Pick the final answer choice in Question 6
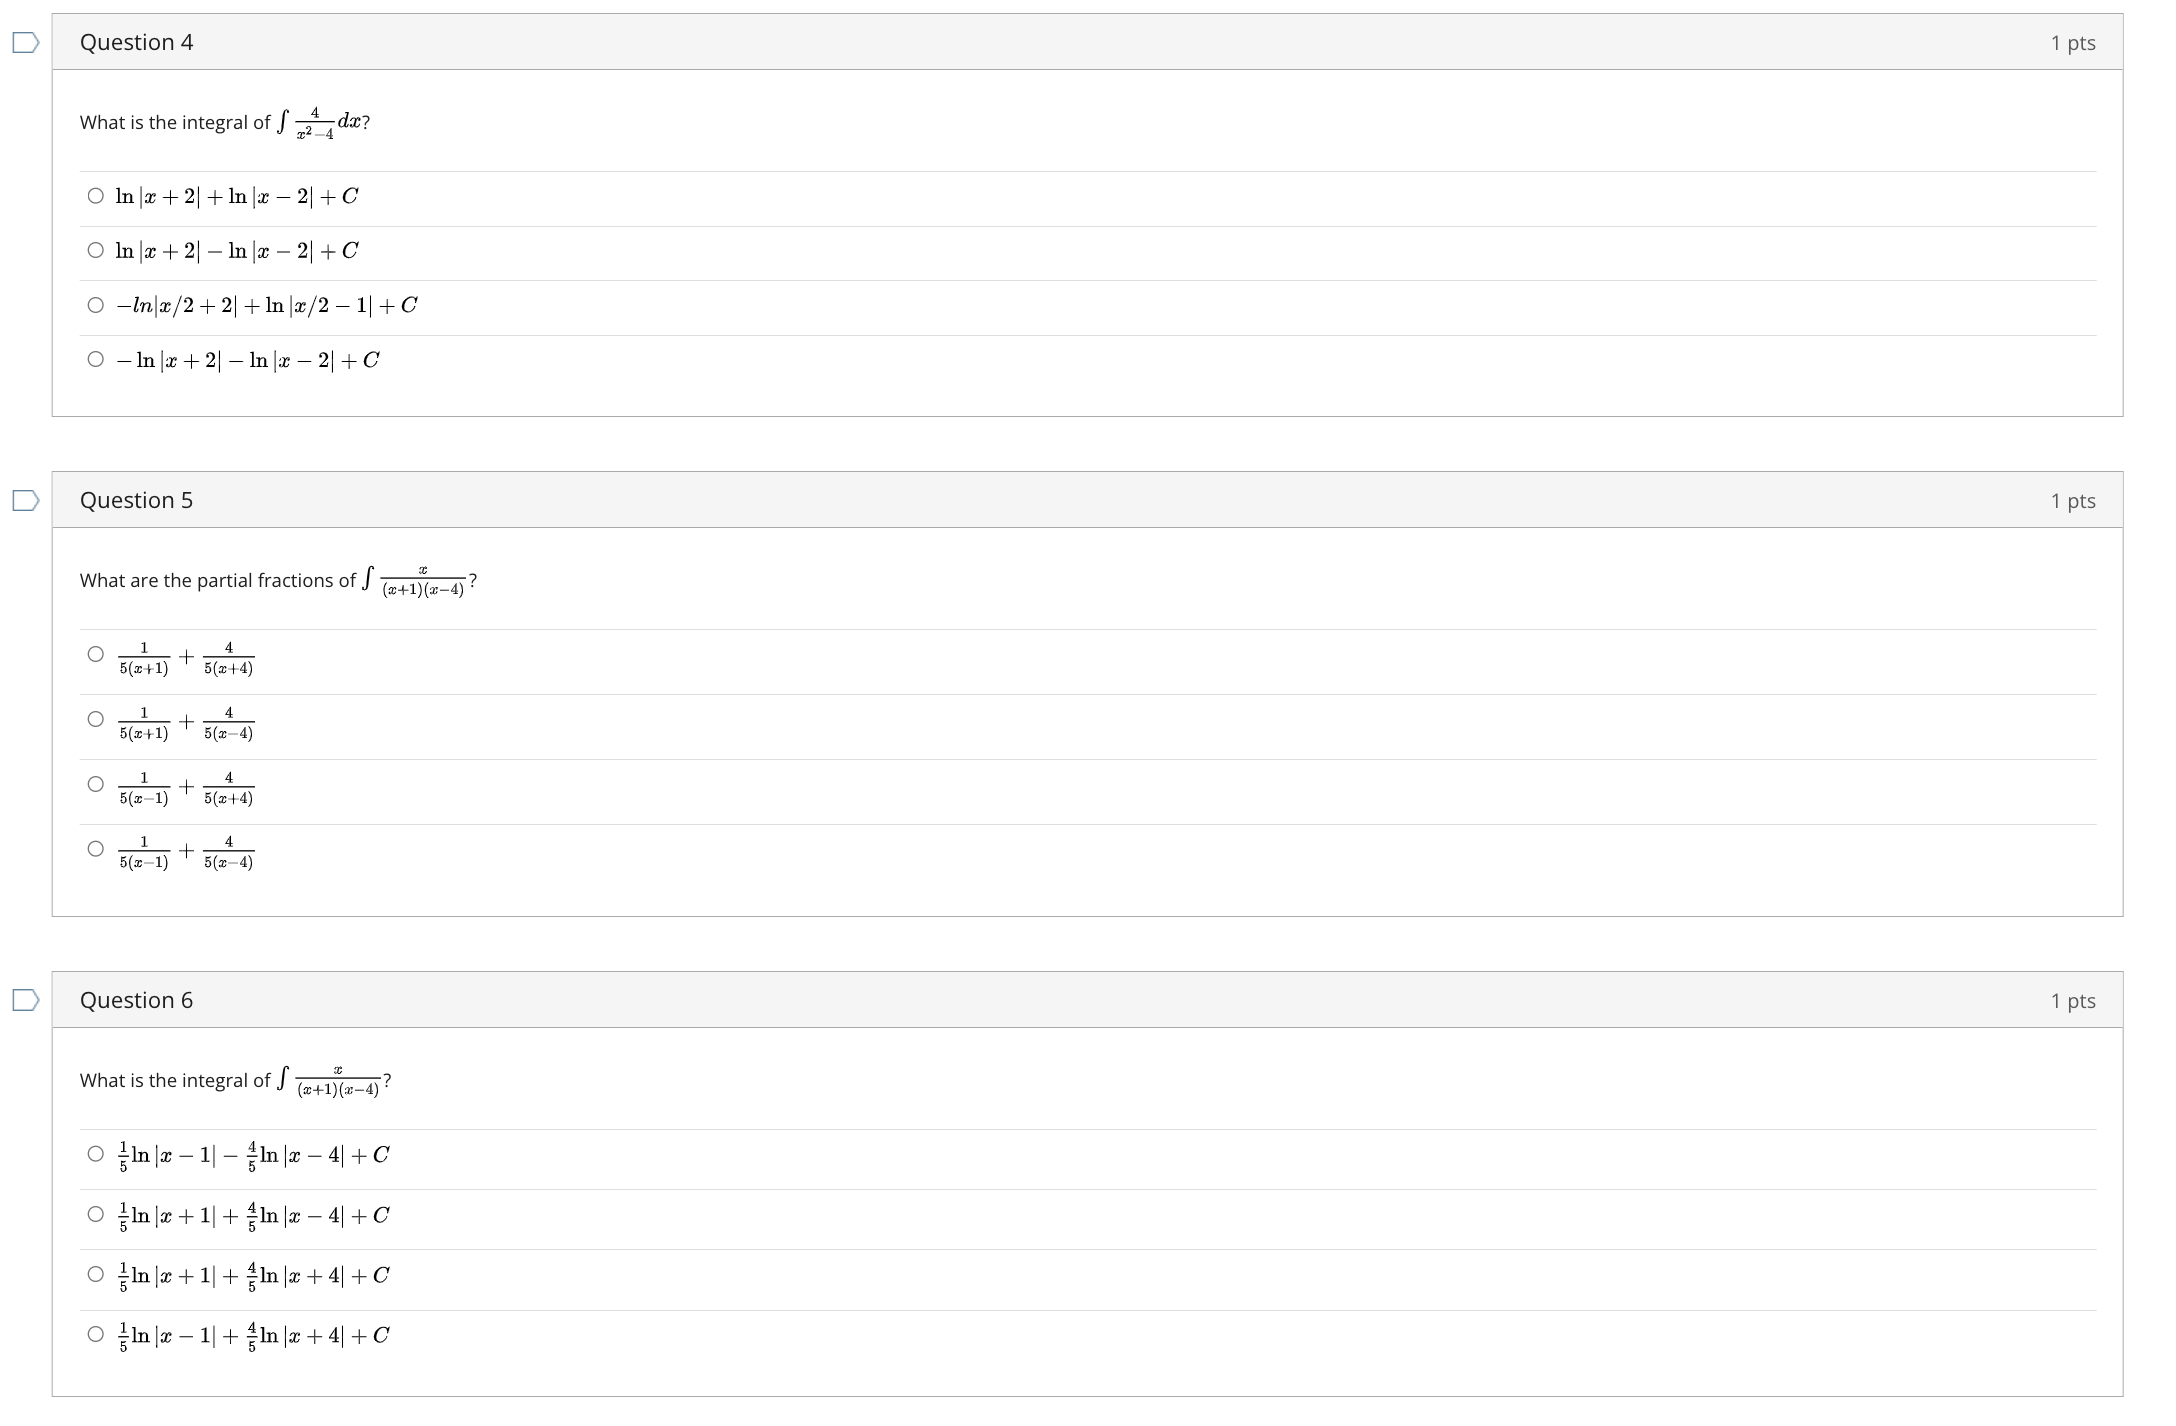Image resolution: width=2176 pixels, height=1426 pixels. [x=95, y=1335]
